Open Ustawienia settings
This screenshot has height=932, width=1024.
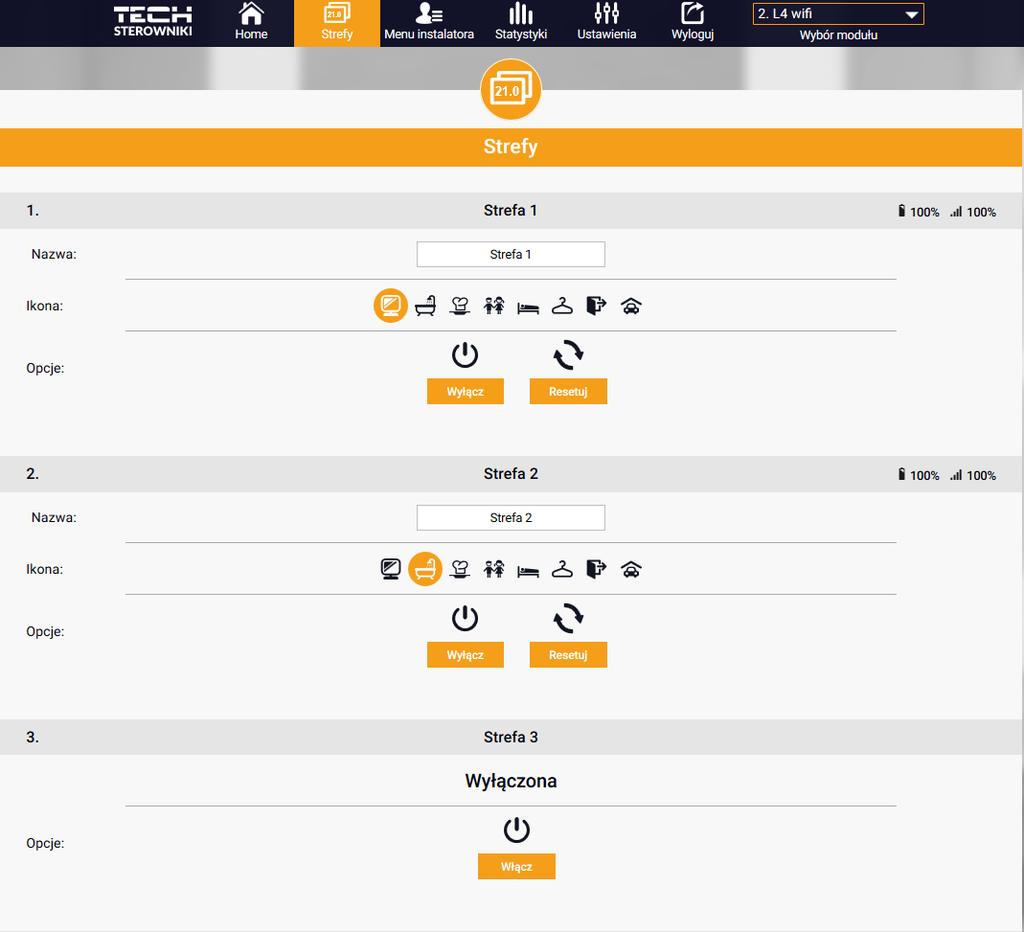pos(607,23)
